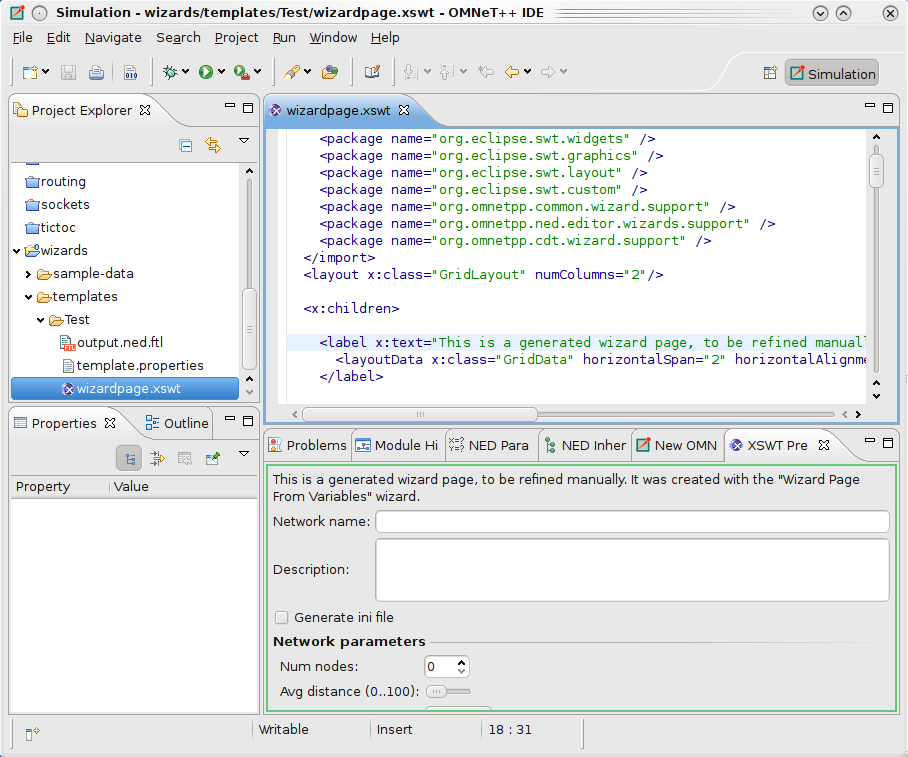Screen dimensions: 908x757
Task: Switch to the Outline tab
Action: [x=177, y=423]
